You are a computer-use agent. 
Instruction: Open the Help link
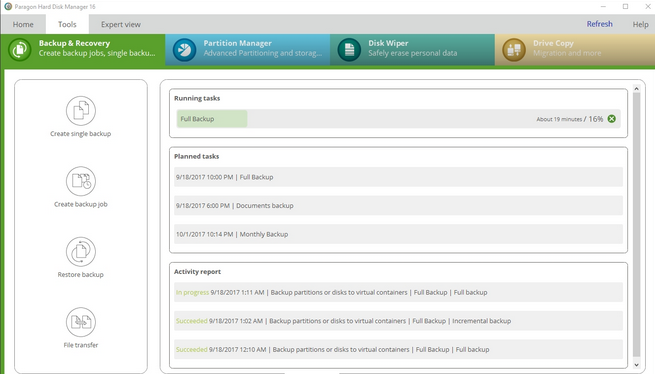640,24
